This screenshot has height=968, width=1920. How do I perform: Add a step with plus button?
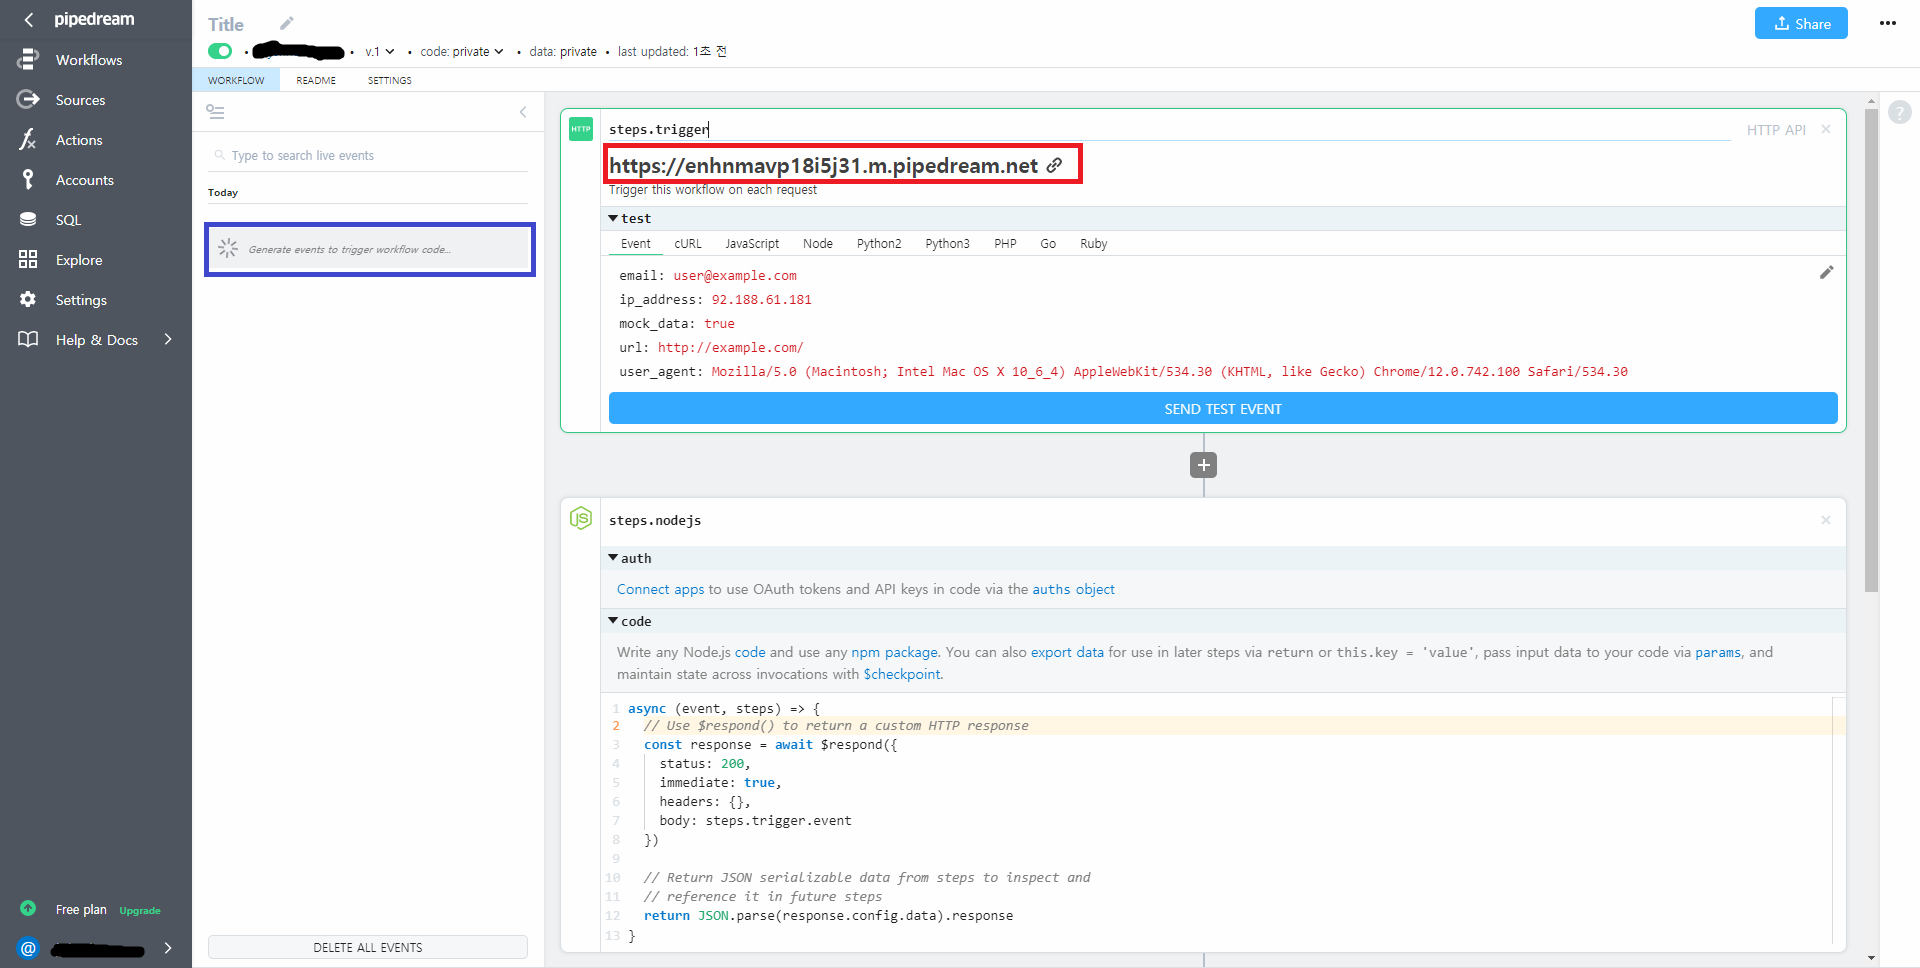(x=1204, y=465)
